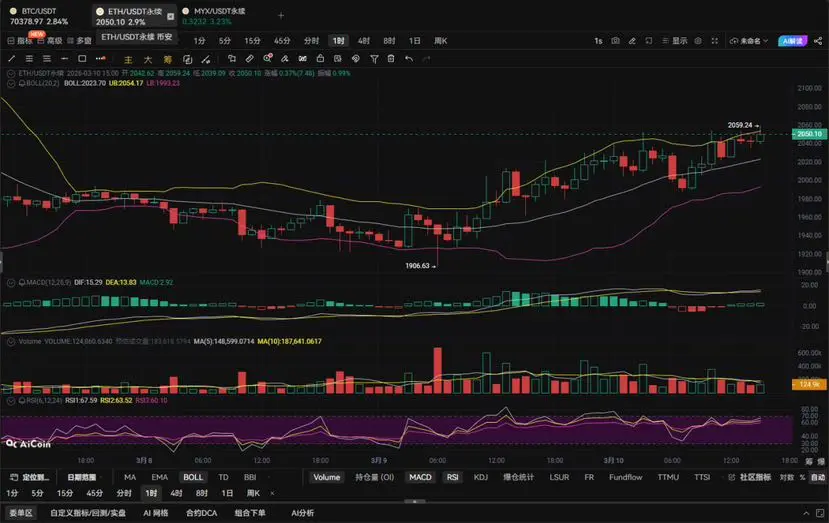Open the 日期范围 date range selector
829x523 pixels.
click(82, 477)
